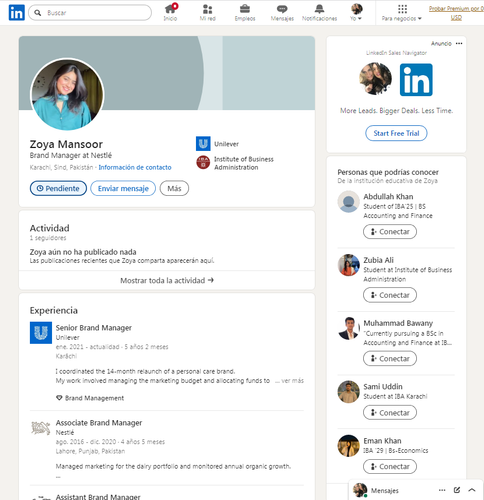
Task: Click the Zoya Mansoor name heading
Action: click(66, 144)
